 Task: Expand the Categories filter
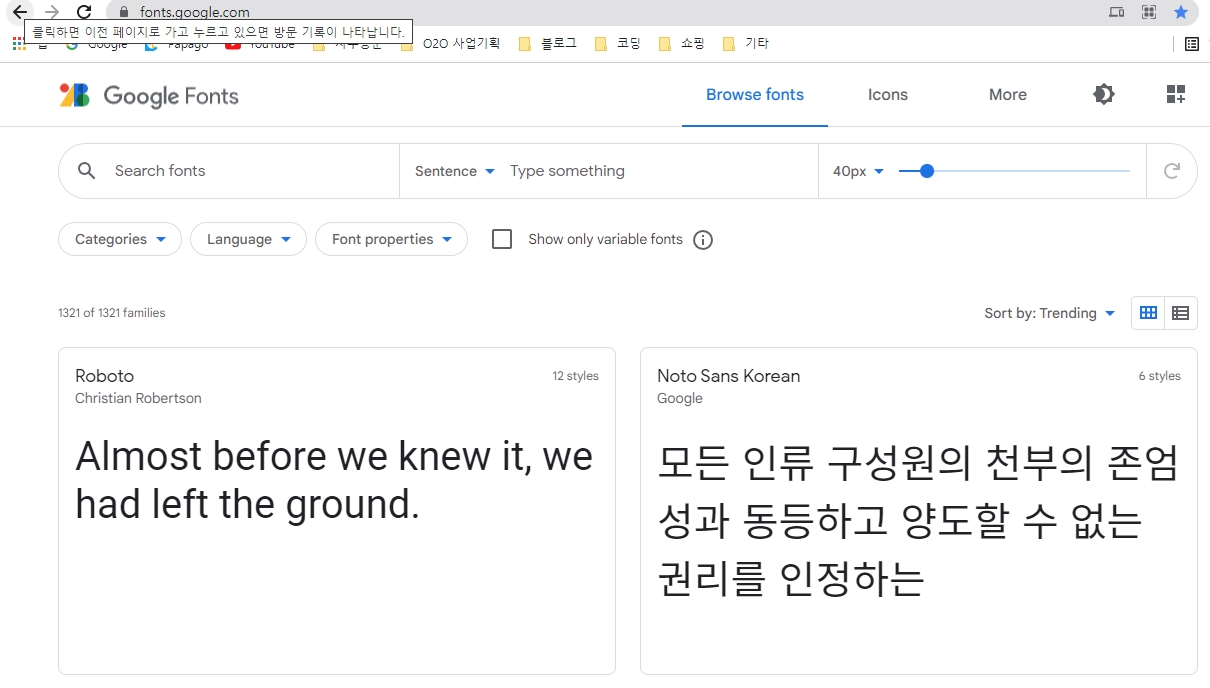pyautogui.click(x=120, y=239)
